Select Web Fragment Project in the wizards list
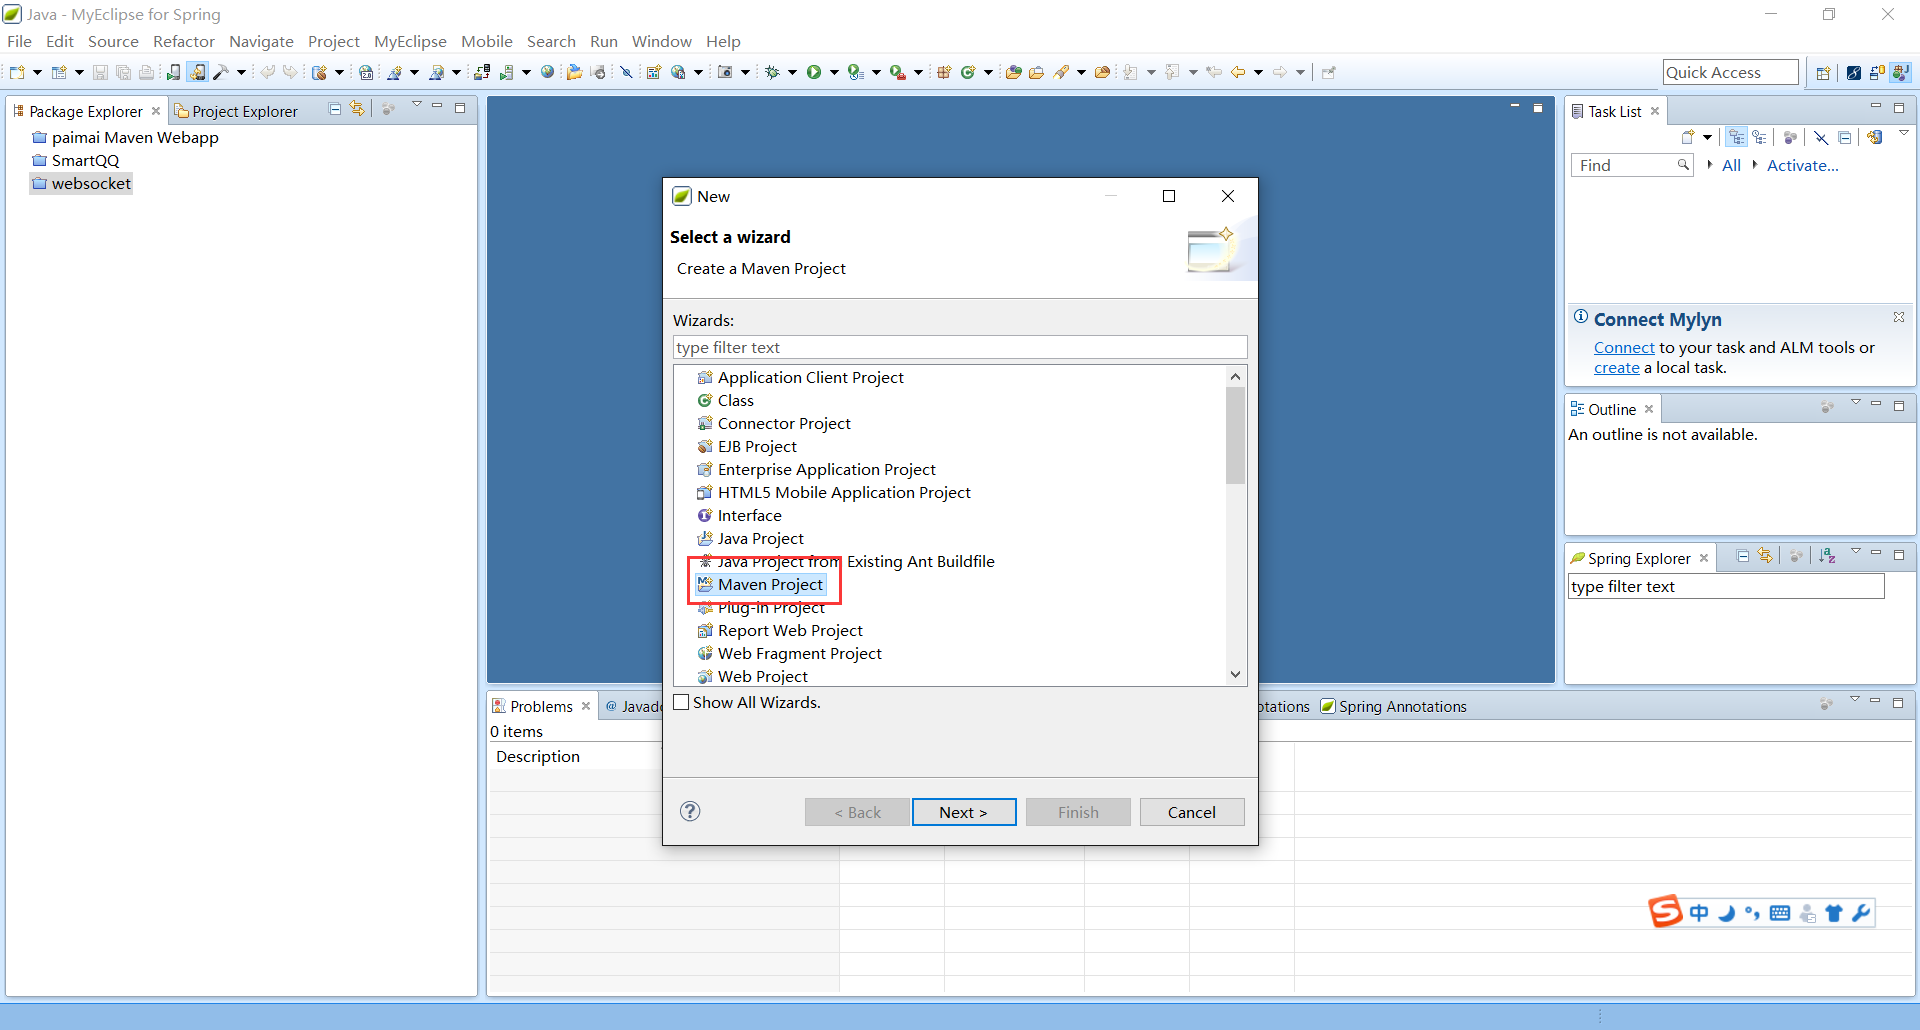 tap(799, 653)
